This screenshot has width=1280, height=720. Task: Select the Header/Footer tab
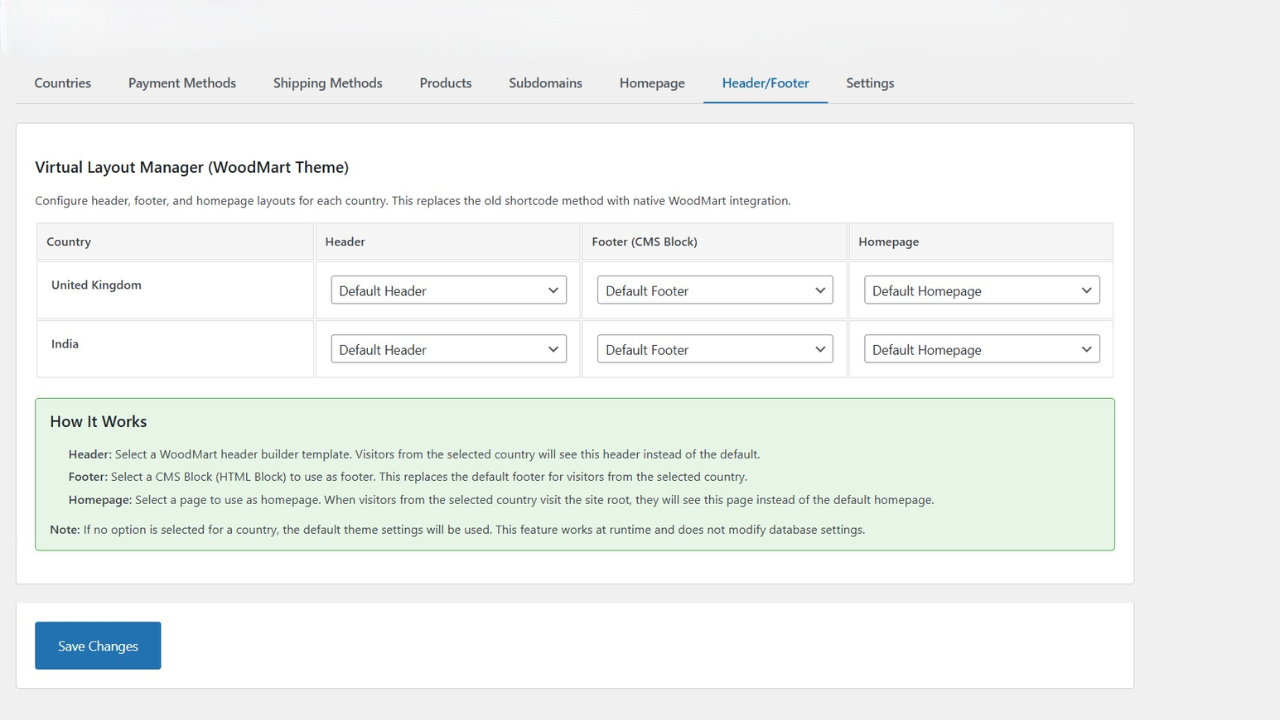pos(765,83)
